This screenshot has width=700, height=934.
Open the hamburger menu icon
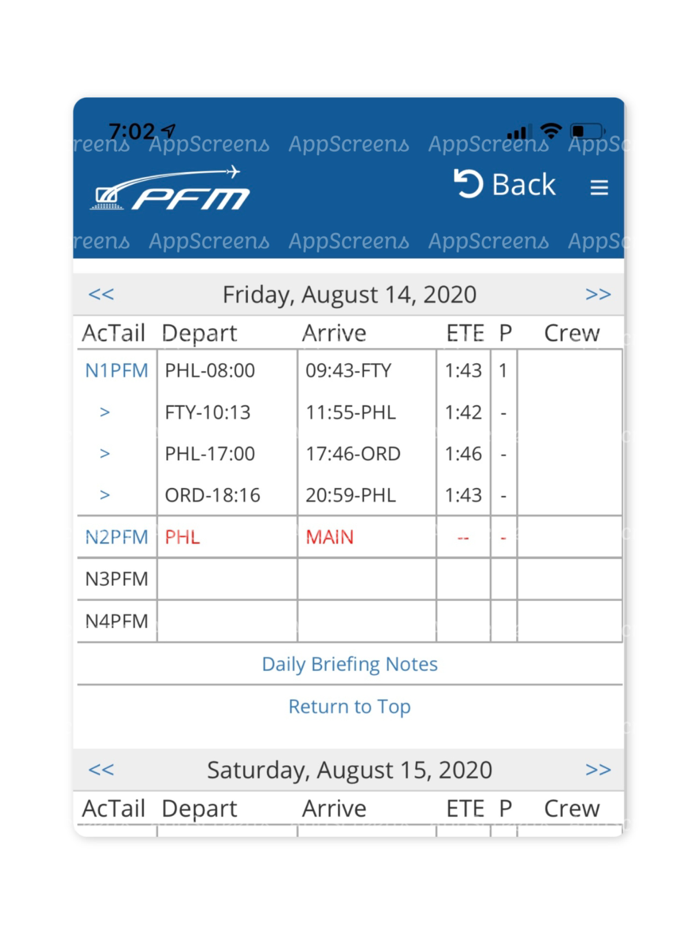pyautogui.click(x=598, y=187)
